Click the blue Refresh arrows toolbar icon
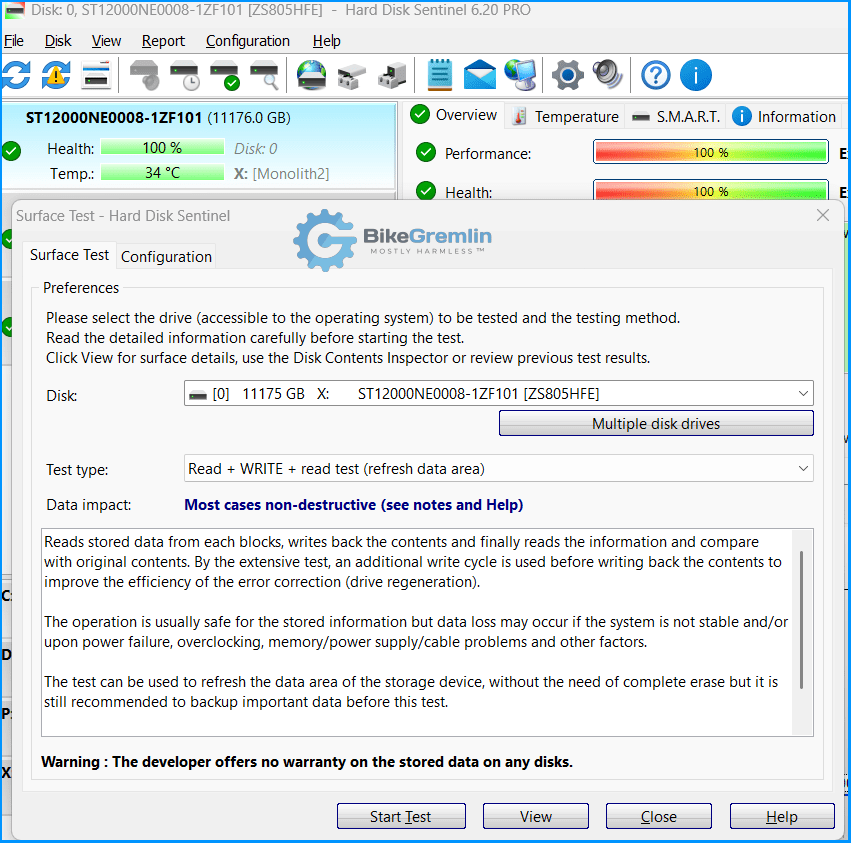The width and height of the screenshot is (851, 843). click(16, 75)
